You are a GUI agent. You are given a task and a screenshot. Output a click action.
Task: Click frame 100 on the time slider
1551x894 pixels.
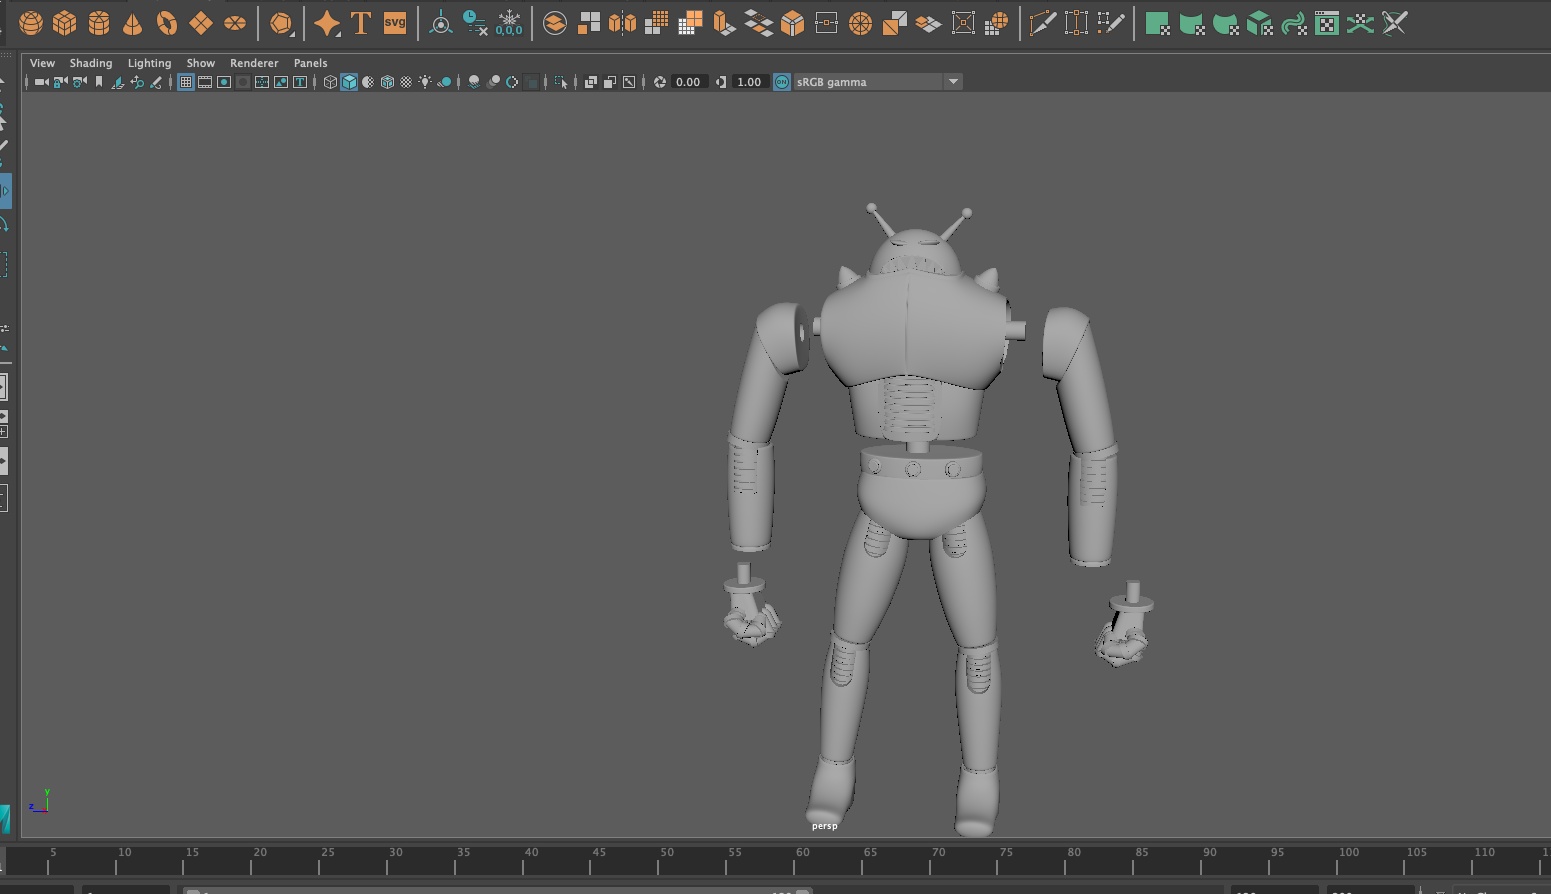tap(1337, 860)
